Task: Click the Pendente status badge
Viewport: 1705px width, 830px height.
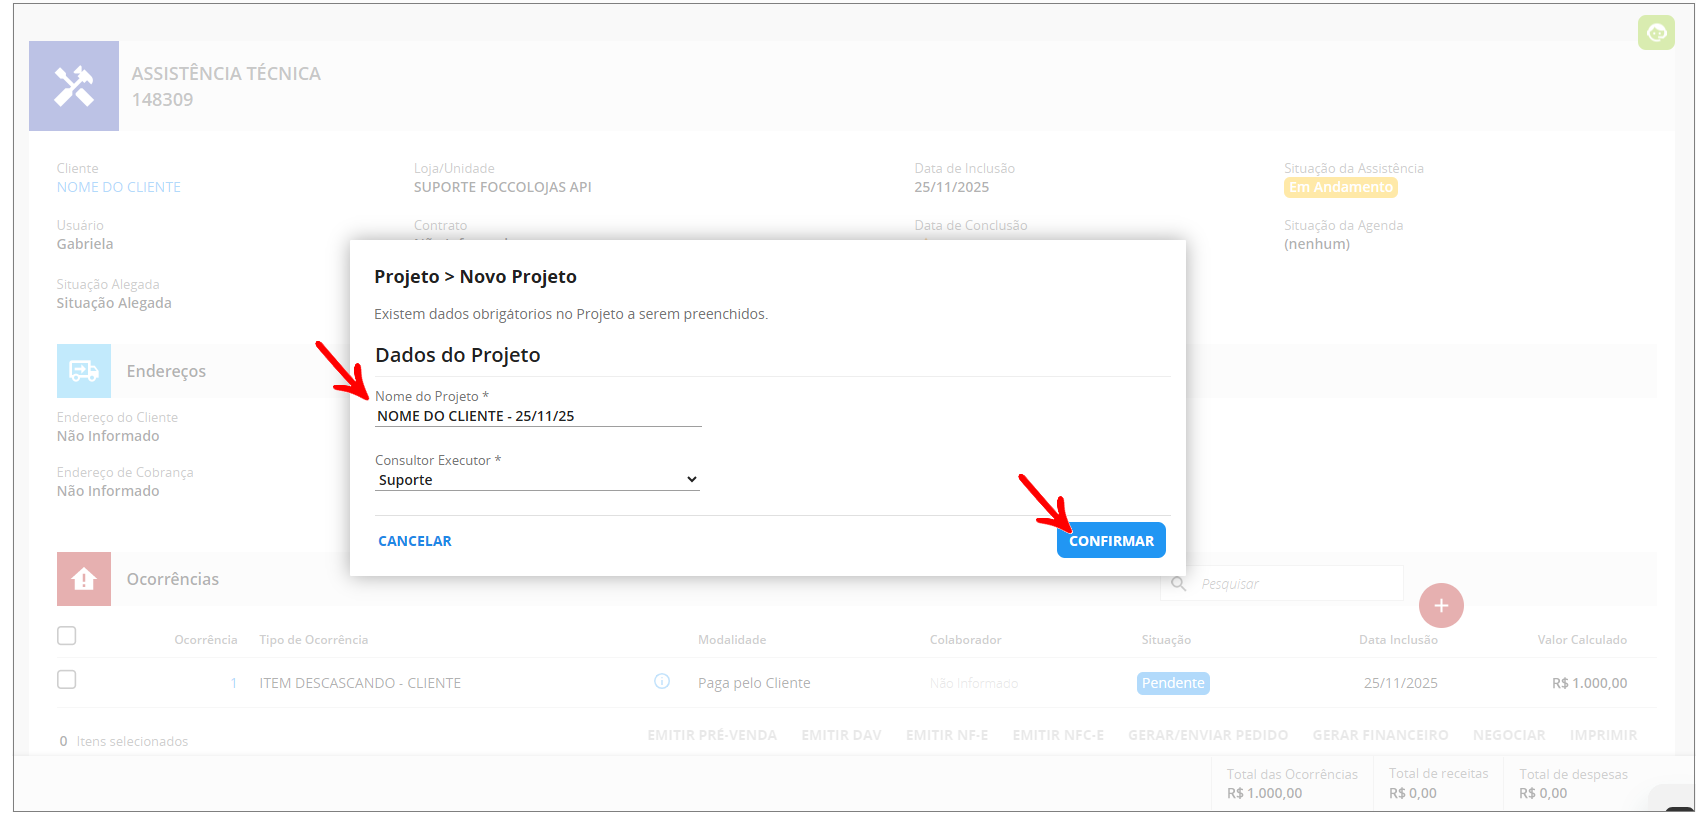Action: pos(1173,683)
